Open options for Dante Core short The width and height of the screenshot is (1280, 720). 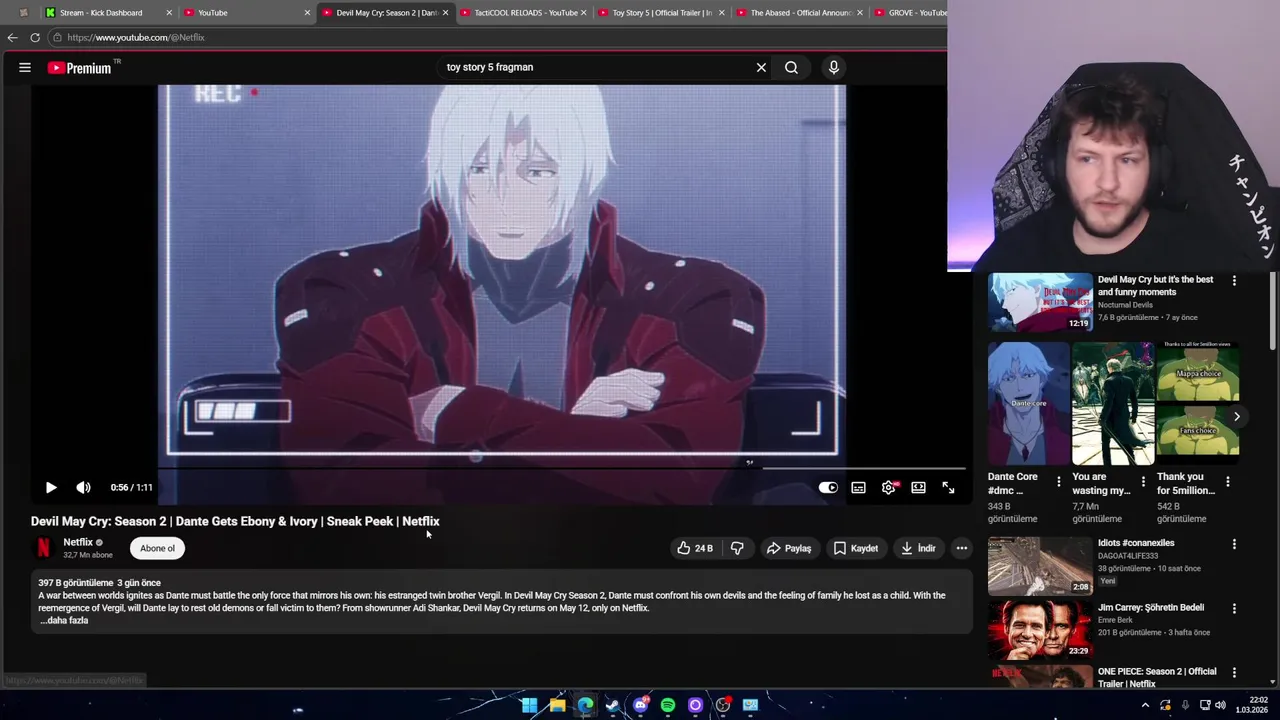pyautogui.click(x=1059, y=482)
